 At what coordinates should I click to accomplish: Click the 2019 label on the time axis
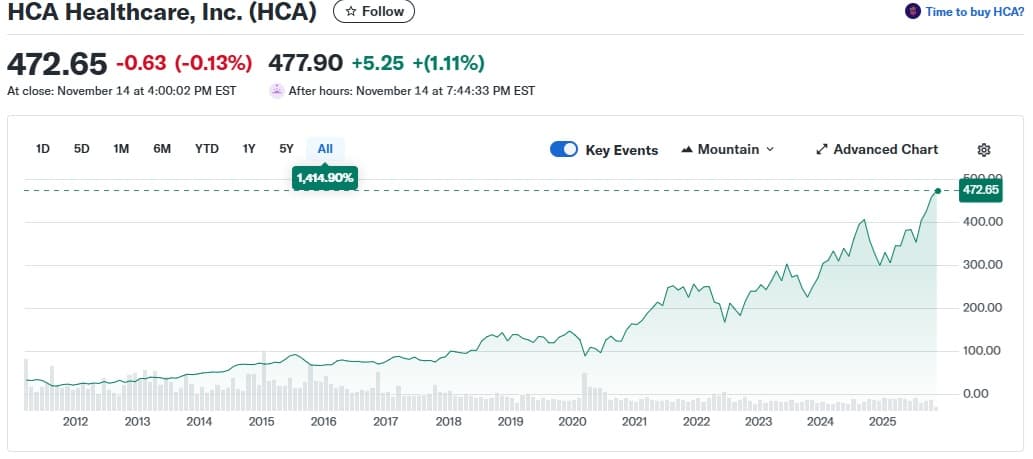point(510,421)
